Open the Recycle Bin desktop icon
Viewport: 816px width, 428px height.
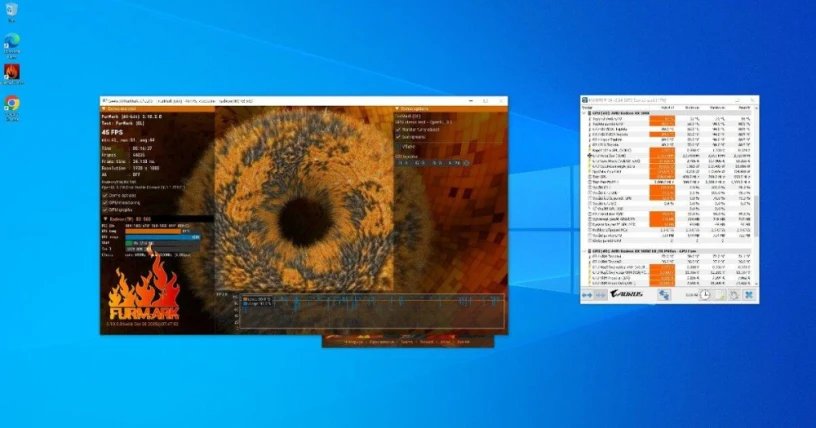point(11,10)
